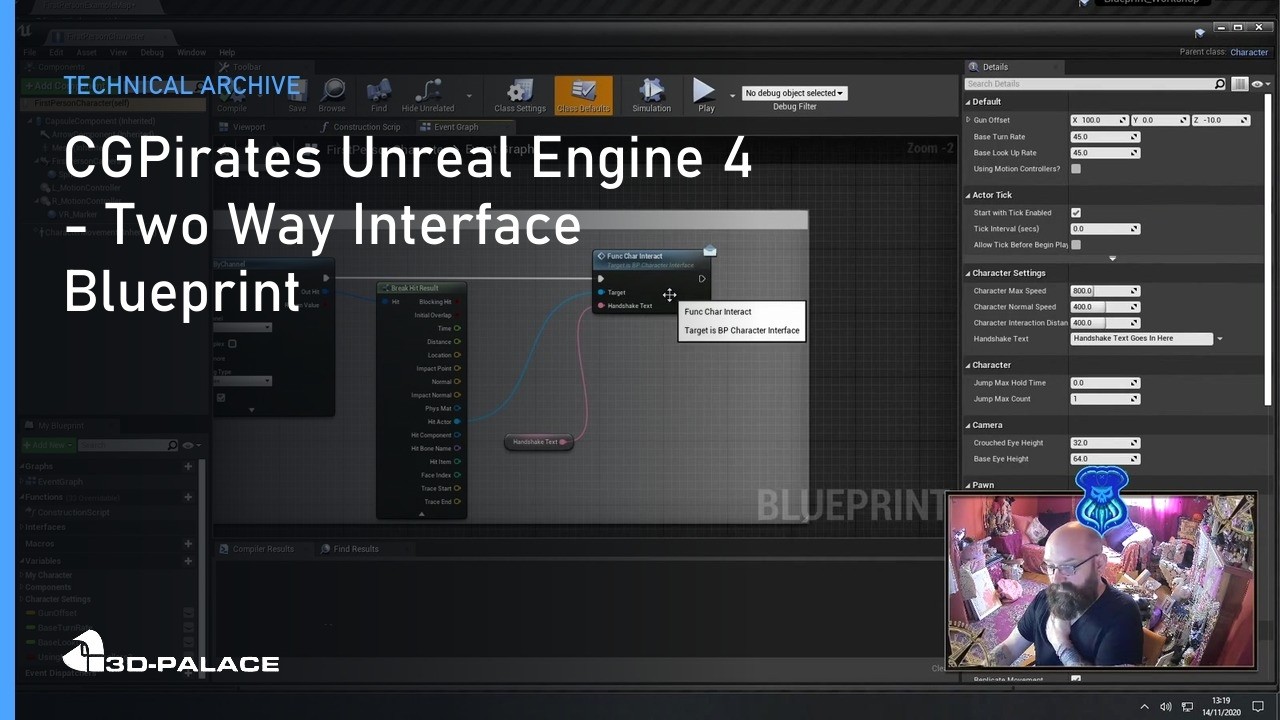The image size is (1280, 720).
Task: Show hidden system tray icons
Action: tap(1145, 707)
